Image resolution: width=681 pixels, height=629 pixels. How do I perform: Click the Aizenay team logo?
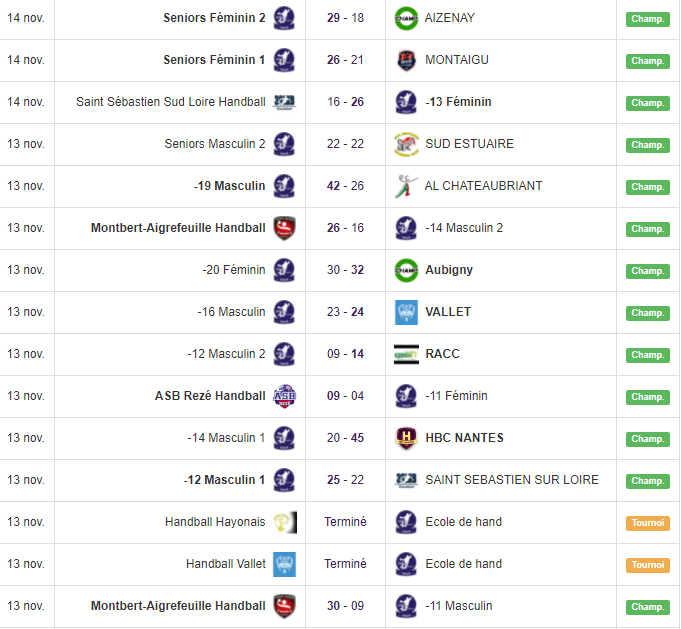[x=405, y=18]
